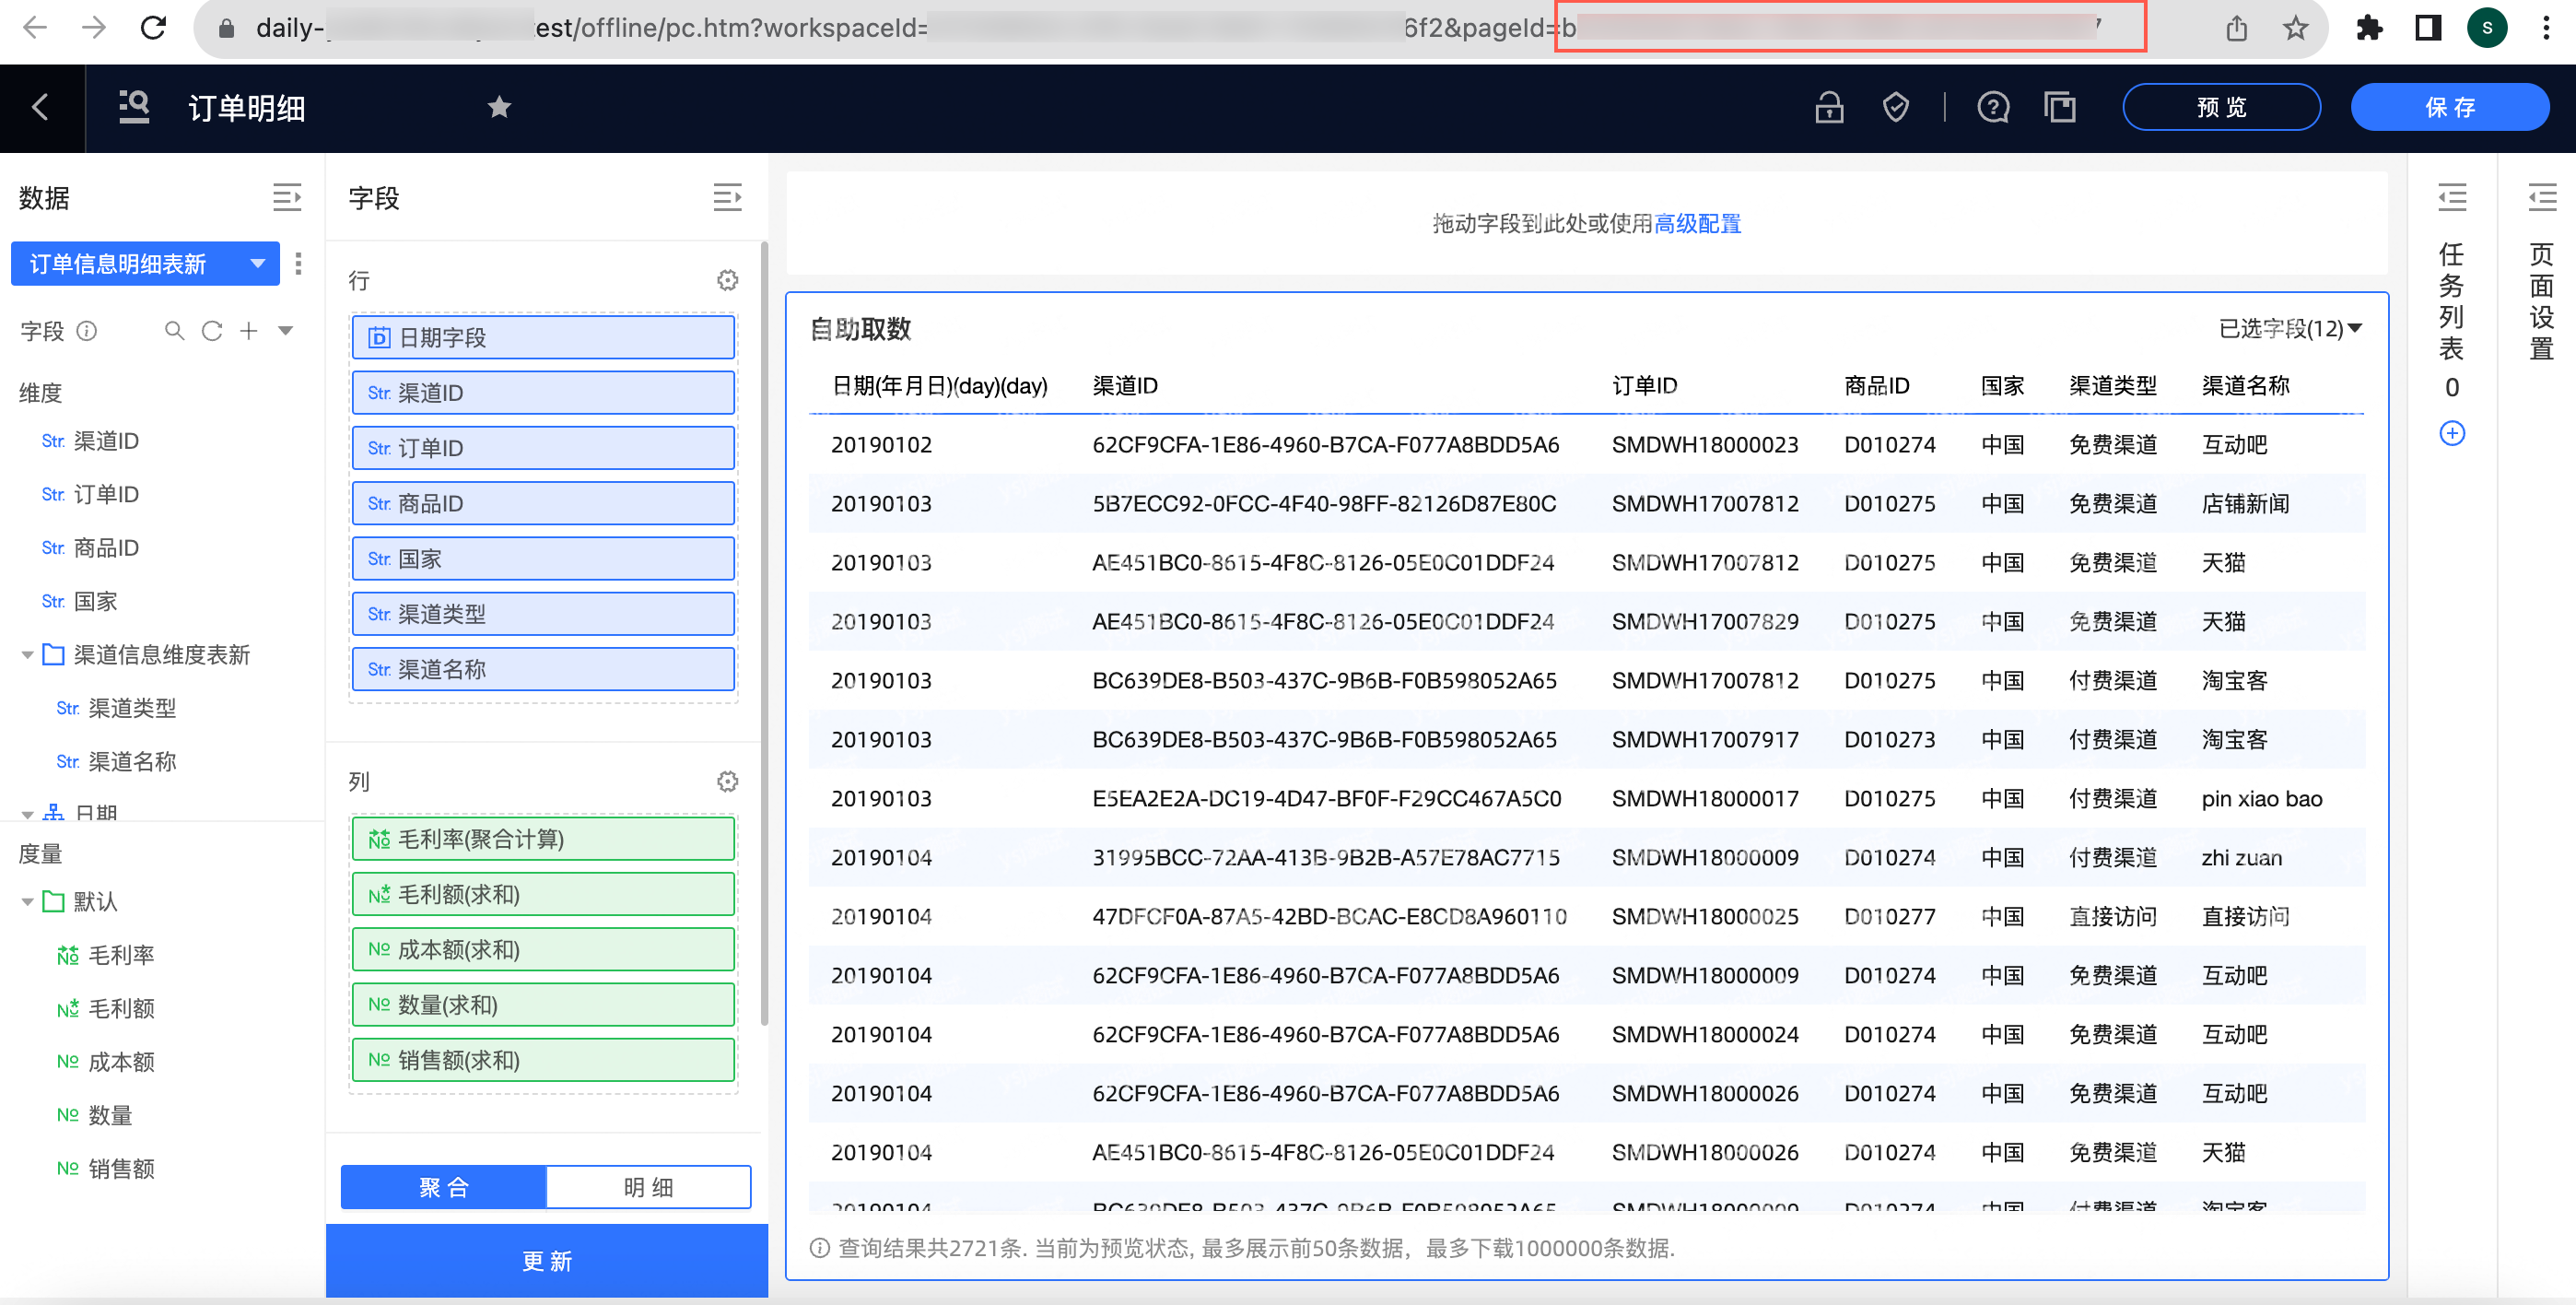Screen dimensions: 2576x1305
Task: Favorite the 订单明细 page star
Action: click(499, 107)
